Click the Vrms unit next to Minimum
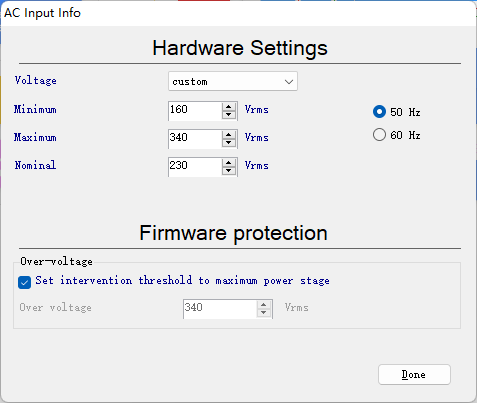 tap(256, 109)
